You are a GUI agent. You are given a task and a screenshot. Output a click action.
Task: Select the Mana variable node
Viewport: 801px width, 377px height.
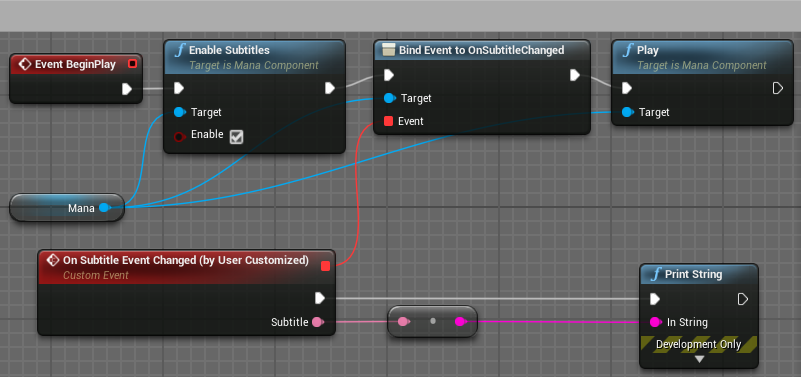[x=67, y=207]
